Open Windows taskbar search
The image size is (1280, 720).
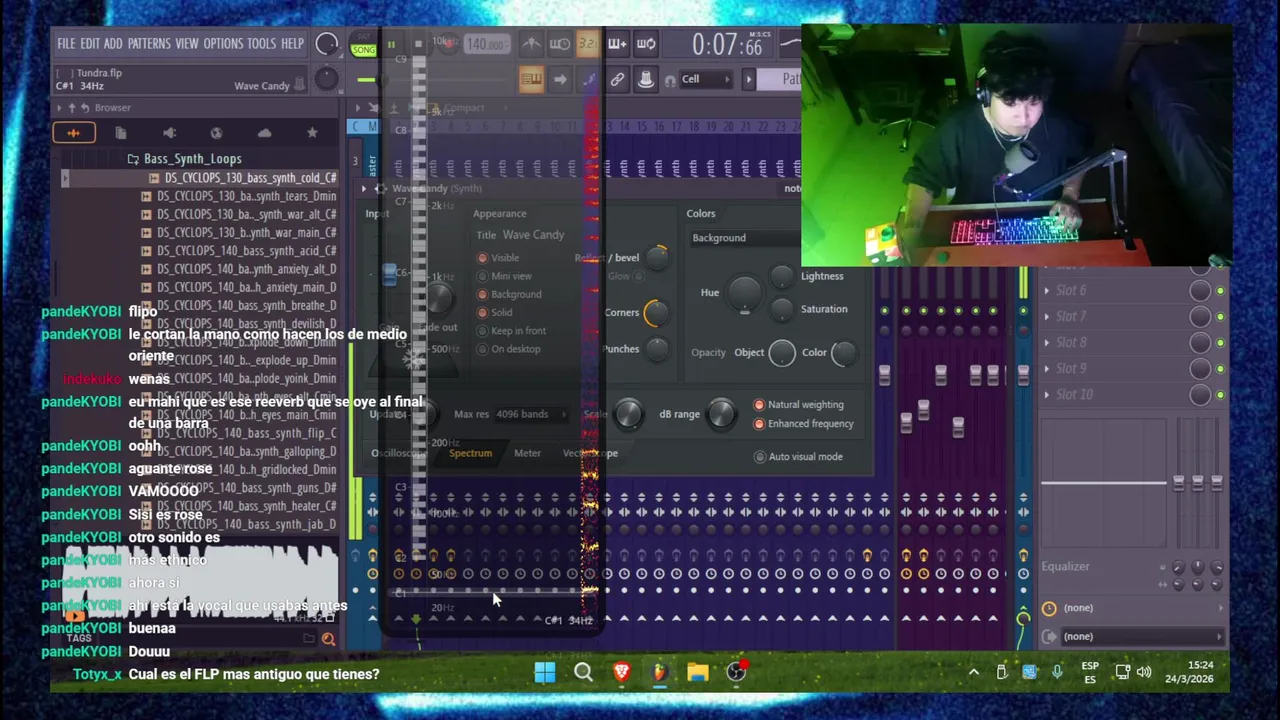(x=583, y=673)
